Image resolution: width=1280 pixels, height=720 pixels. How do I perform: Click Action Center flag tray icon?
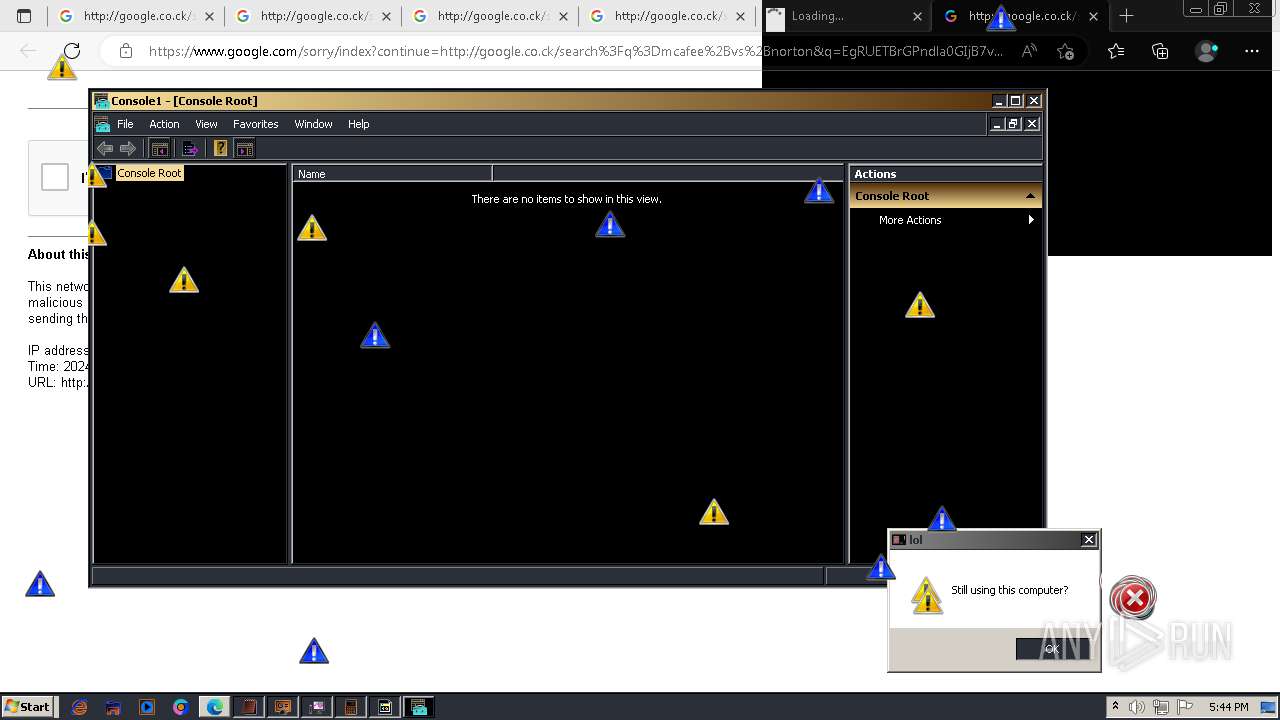(x=1185, y=707)
